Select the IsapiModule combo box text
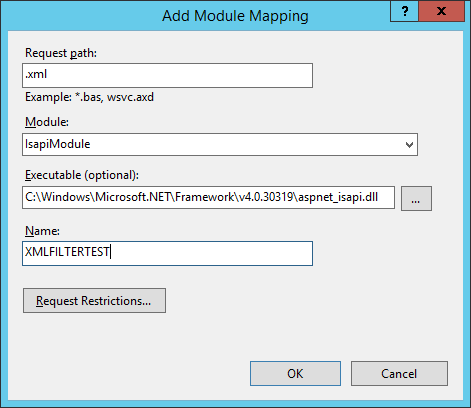 (58, 144)
